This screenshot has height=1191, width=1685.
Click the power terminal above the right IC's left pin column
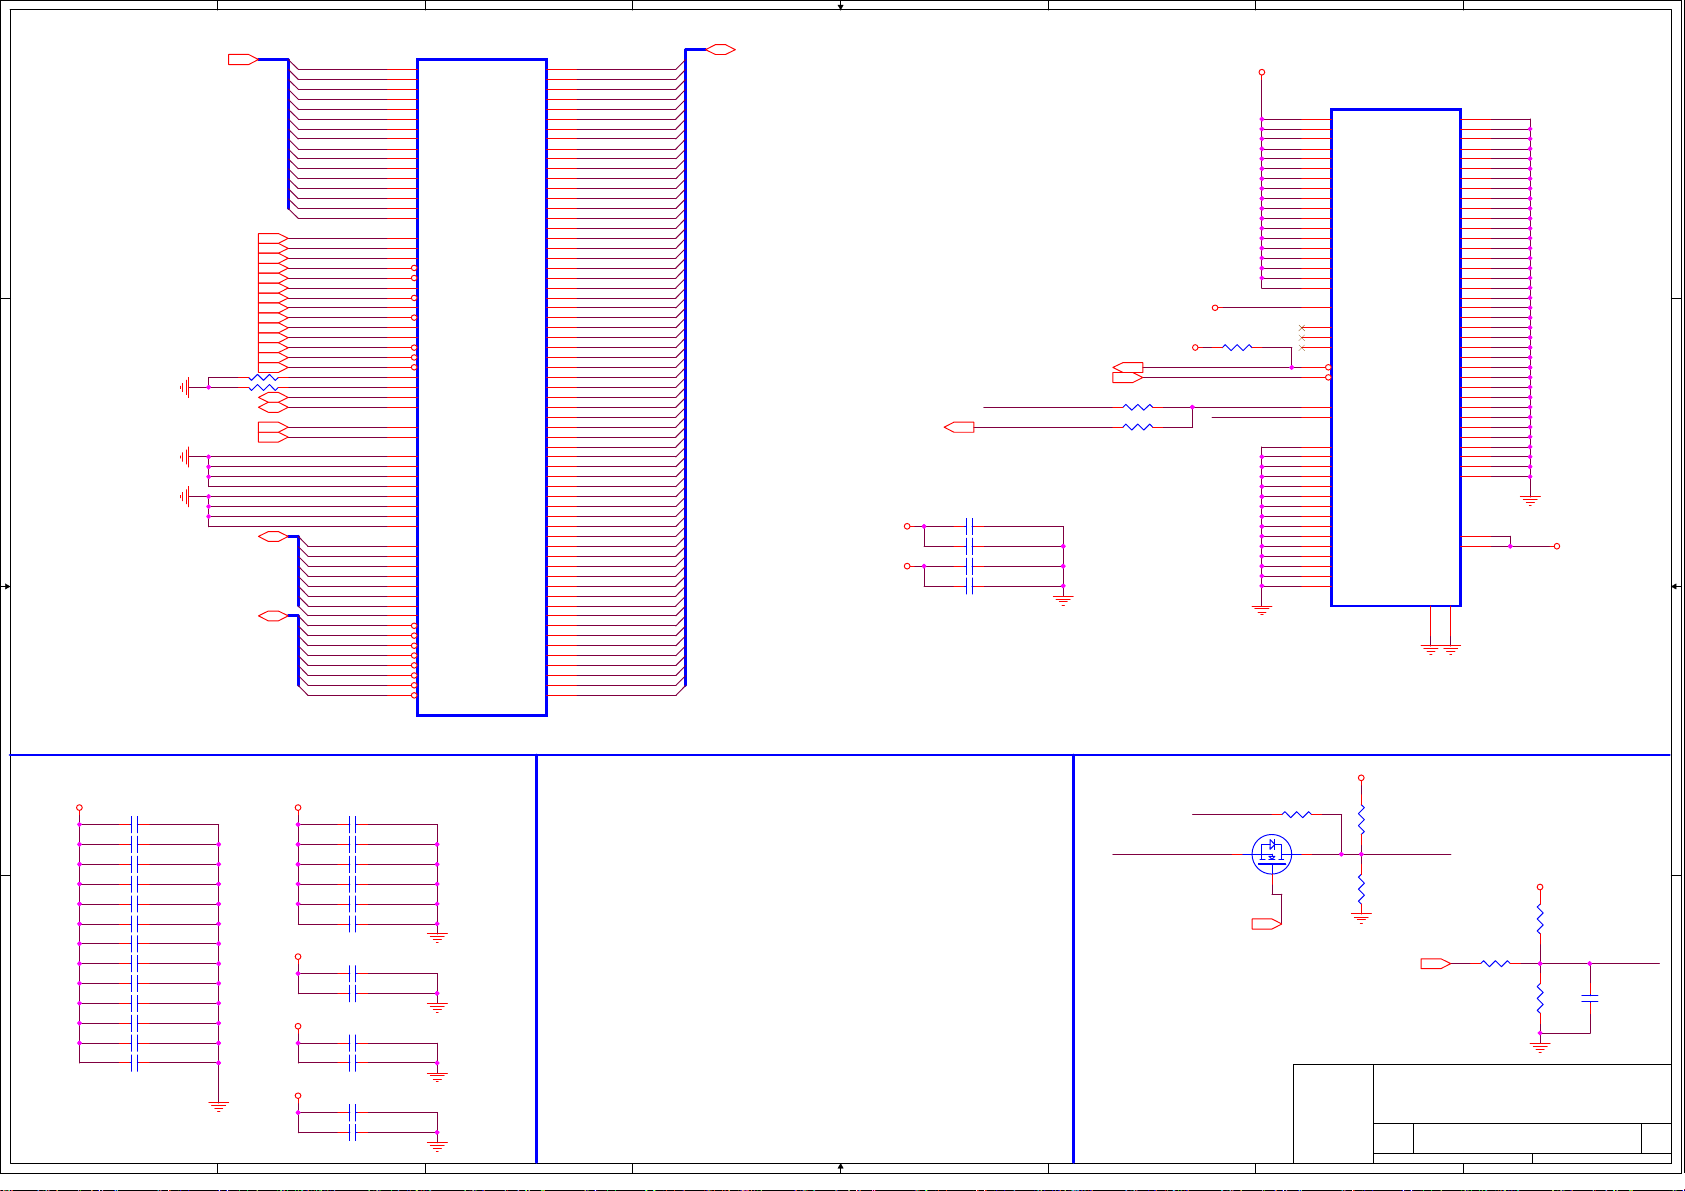[1262, 72]
